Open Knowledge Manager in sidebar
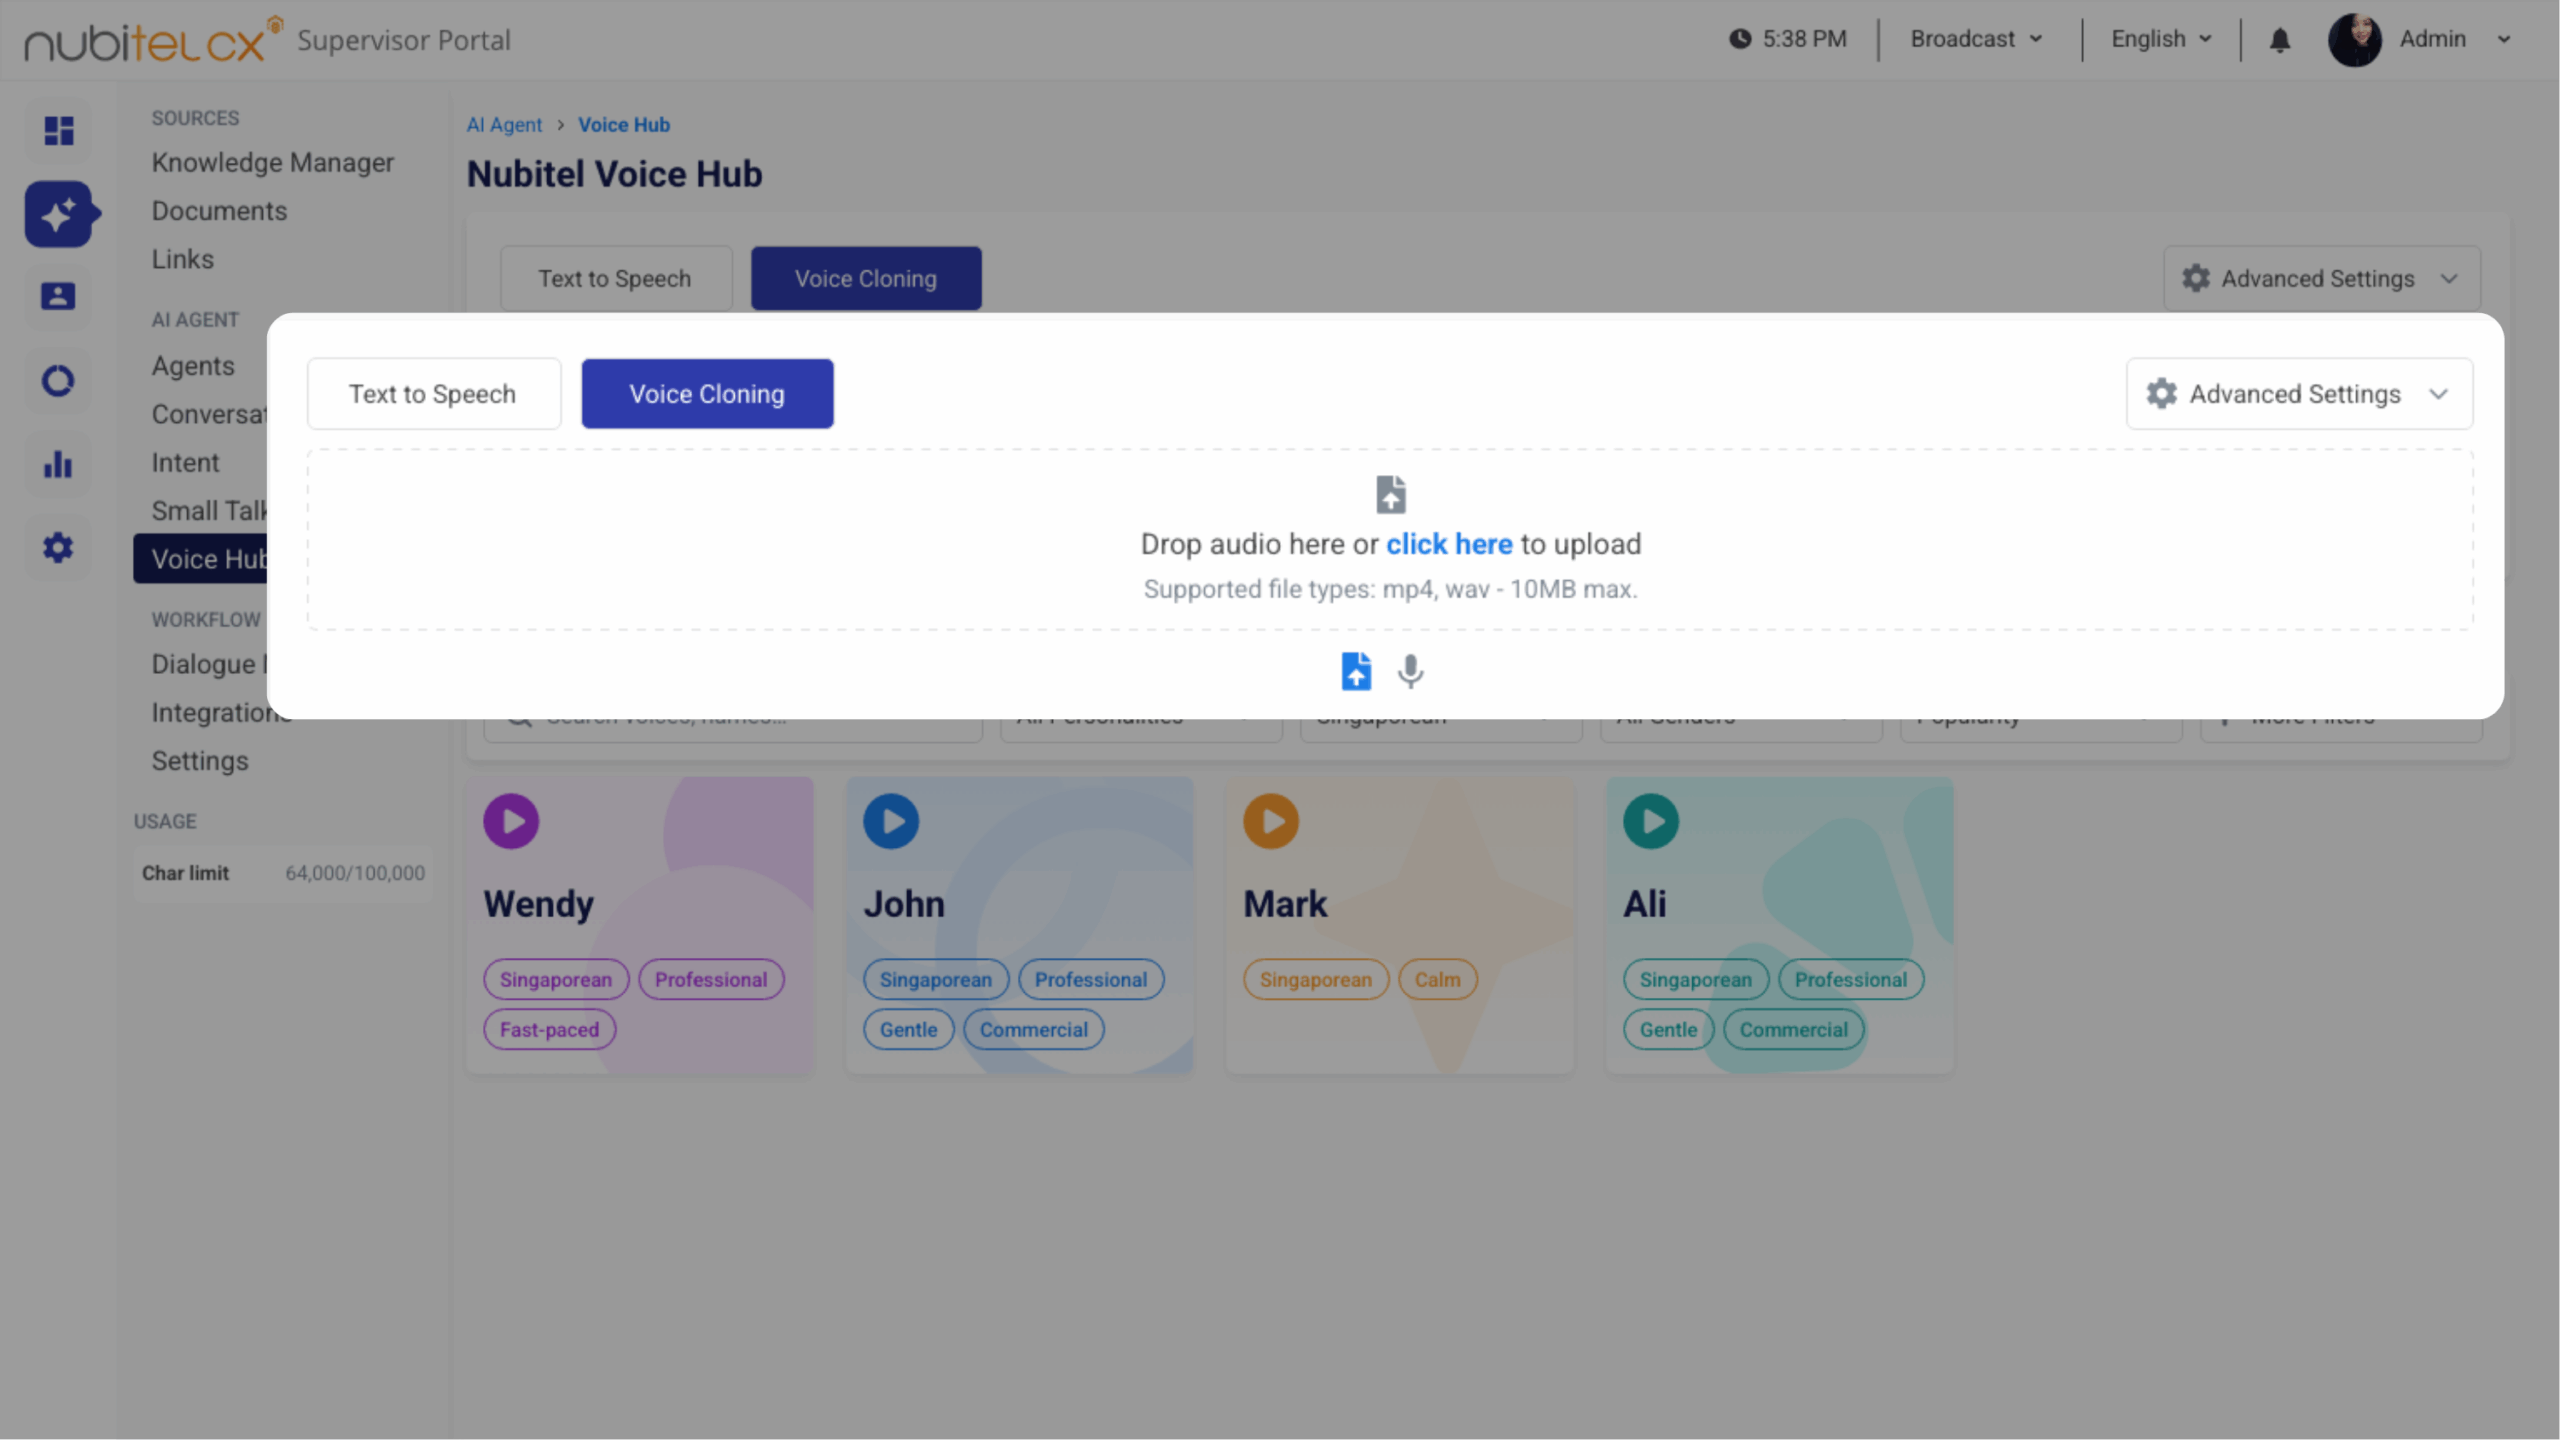The width and height of the screenshot is (2560, 1440). click(273, 162)
